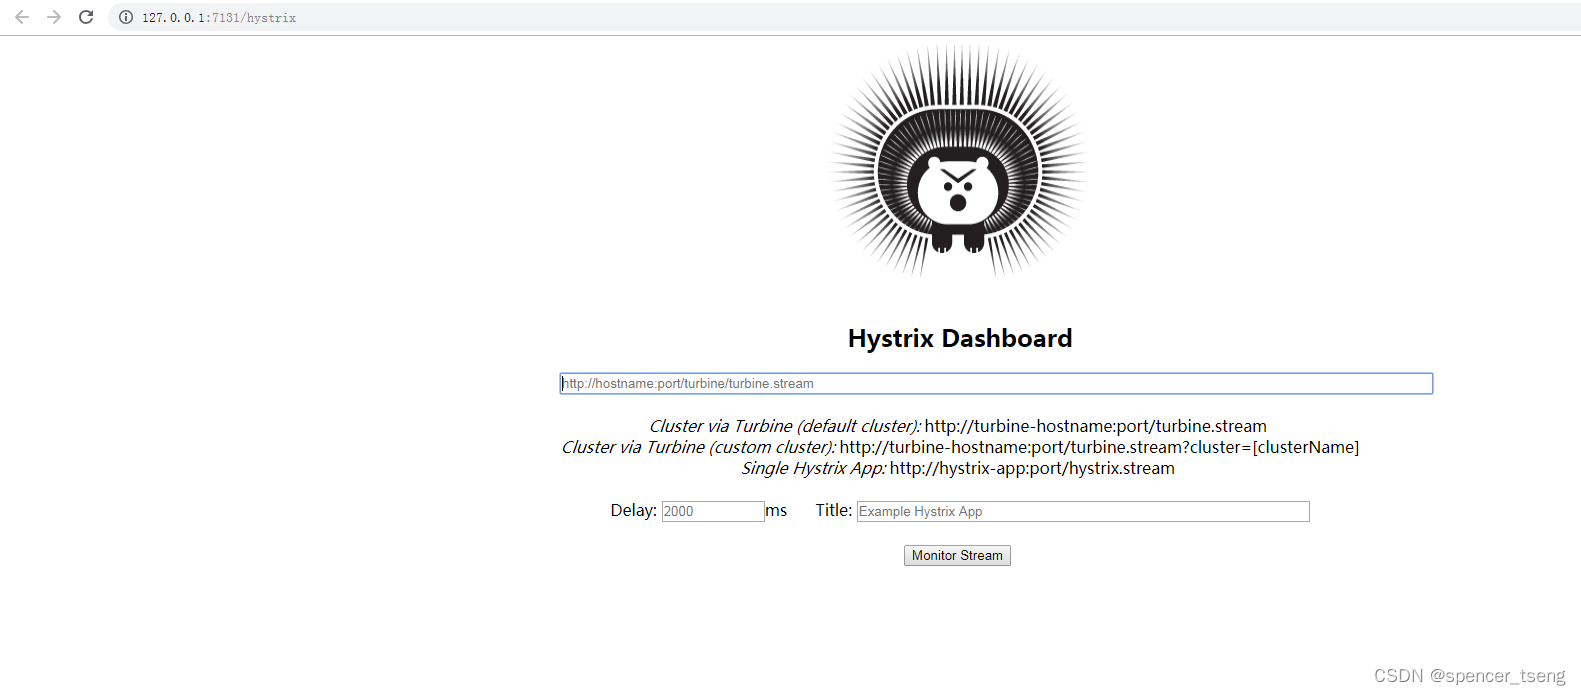Click 'Cluster via Turbine (custom cluster):' label
Screen dimensions: 1581x695
click(699, 447)
